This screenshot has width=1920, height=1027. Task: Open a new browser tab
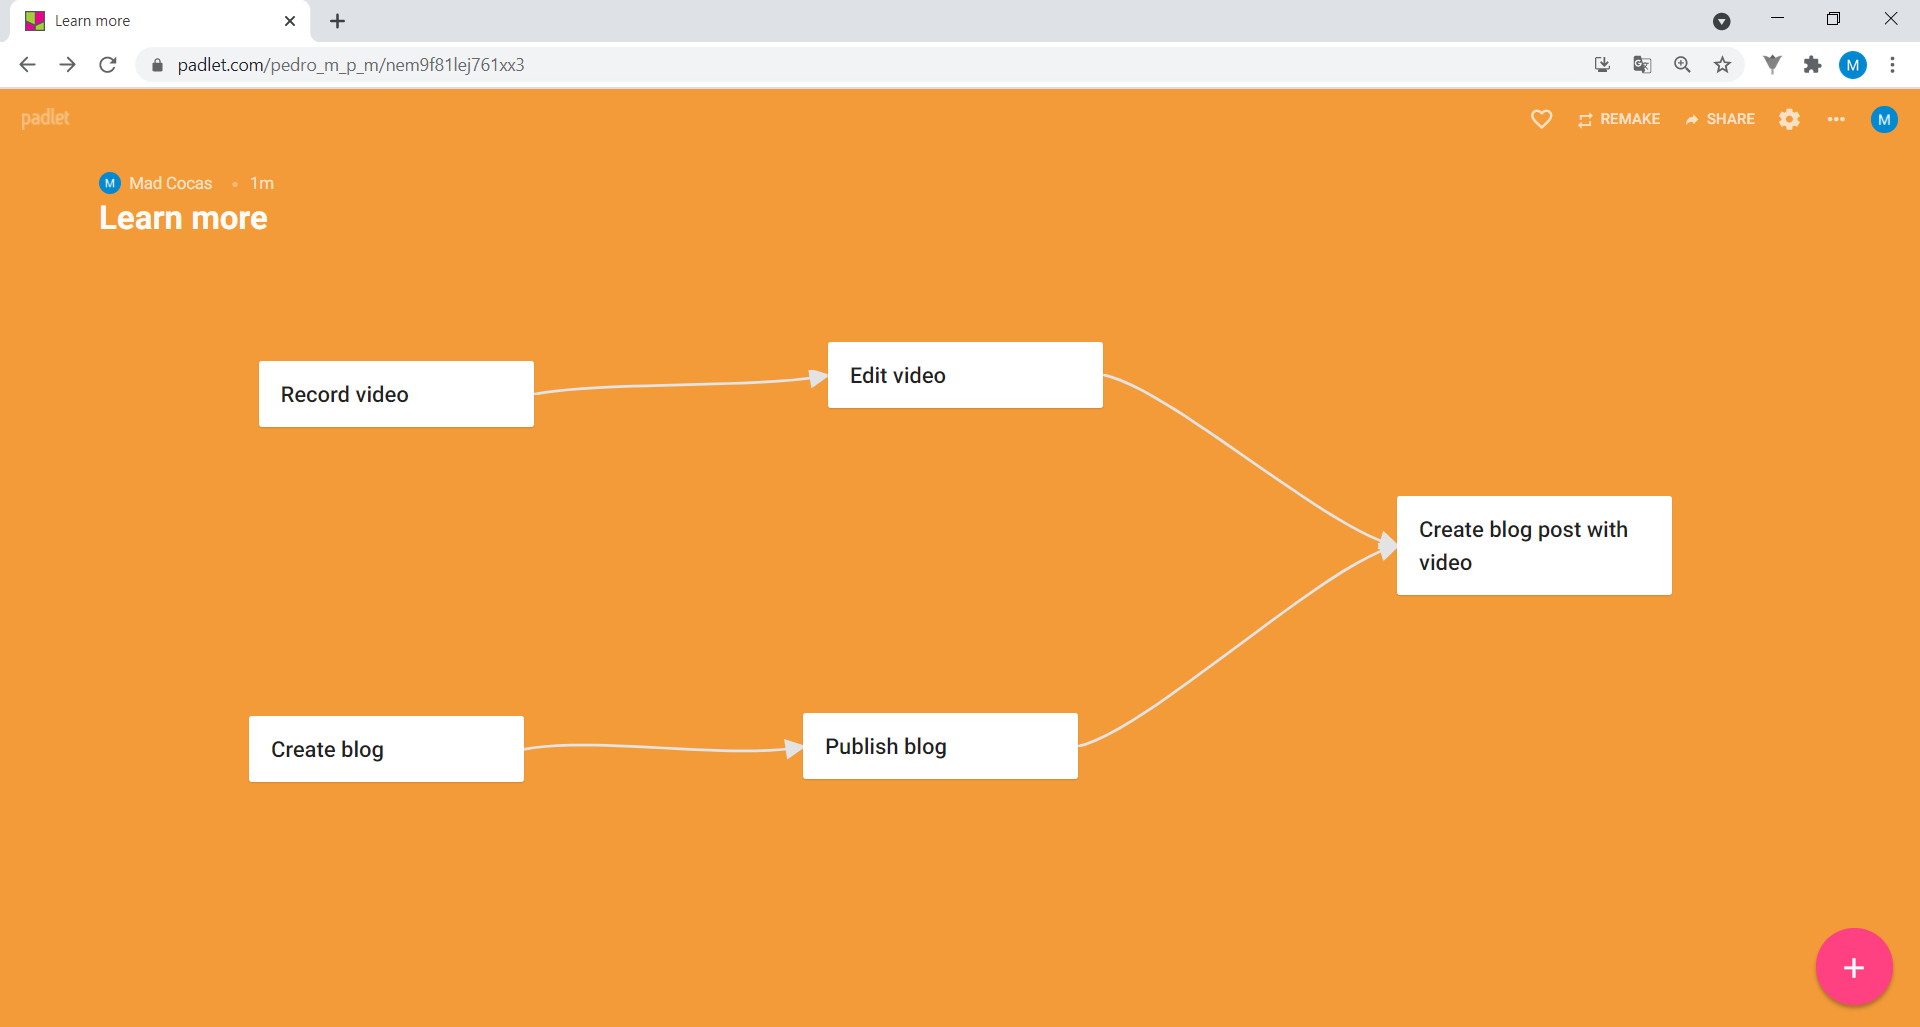coord(338,21)
